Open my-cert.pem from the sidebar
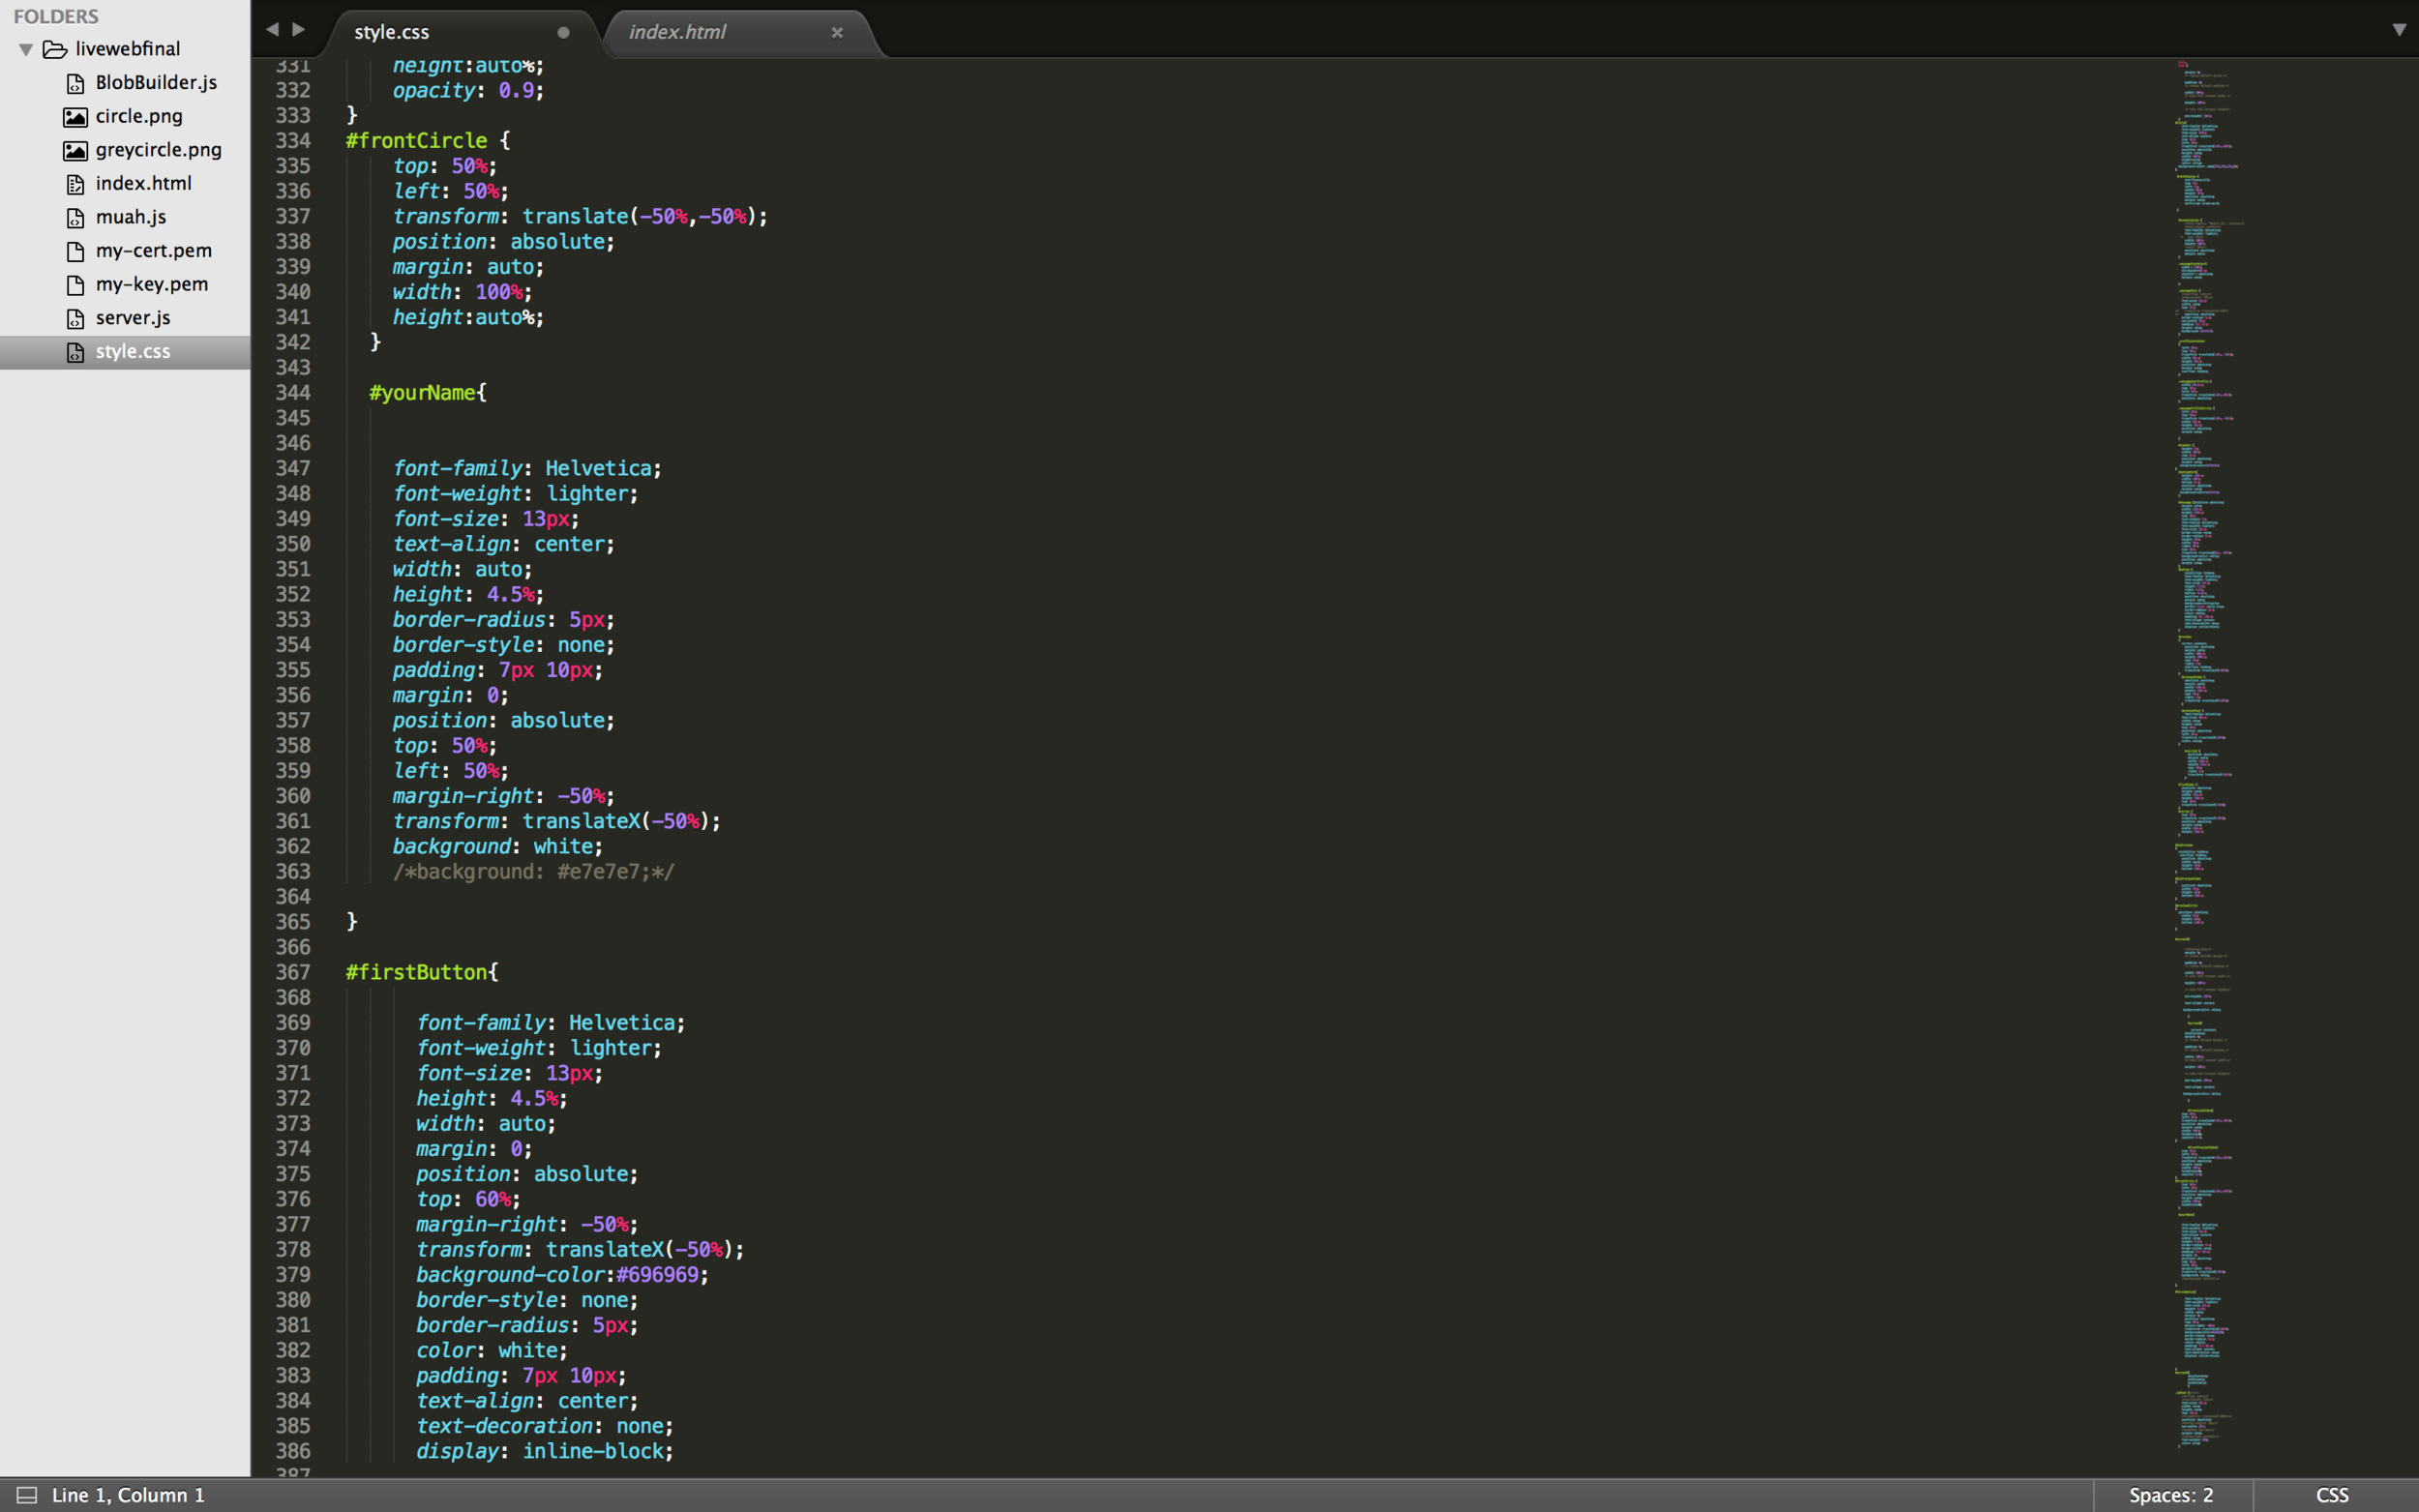Viewport: 2419px width, 1512px height. (x=154, y=250)
